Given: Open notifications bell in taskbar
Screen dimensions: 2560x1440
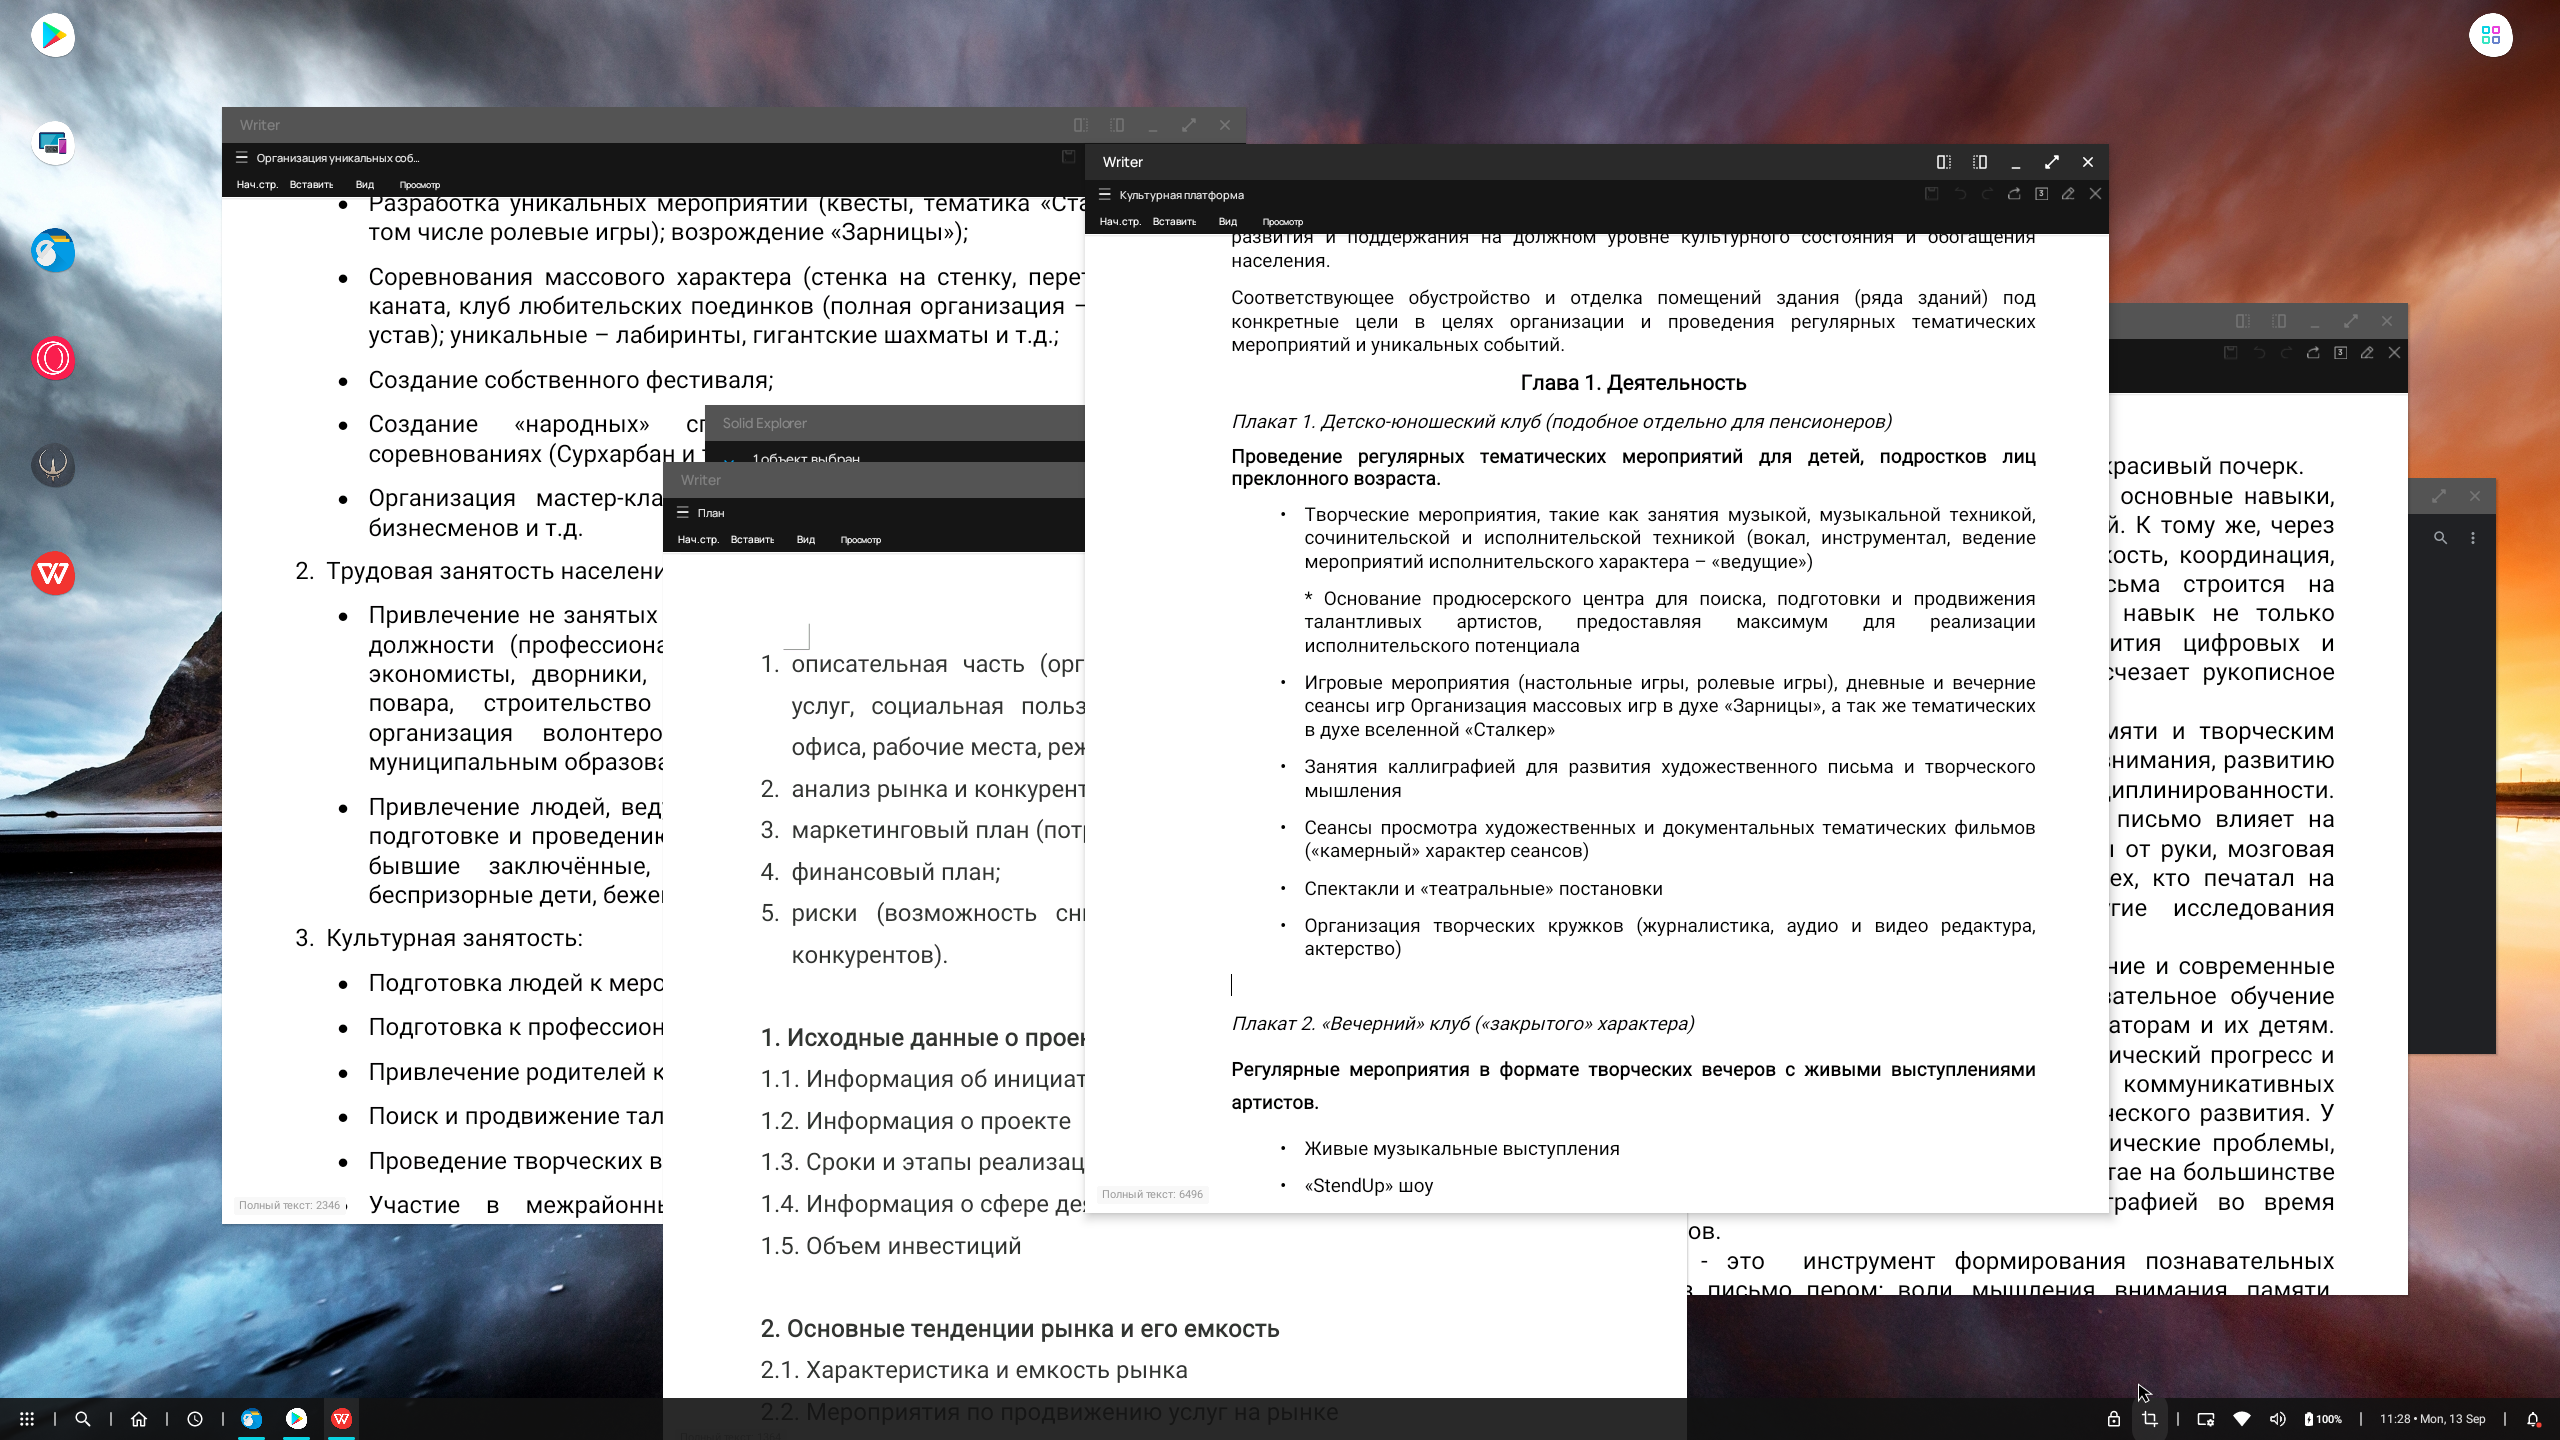Looking at the screenshot, I should pos(2533,1419).
